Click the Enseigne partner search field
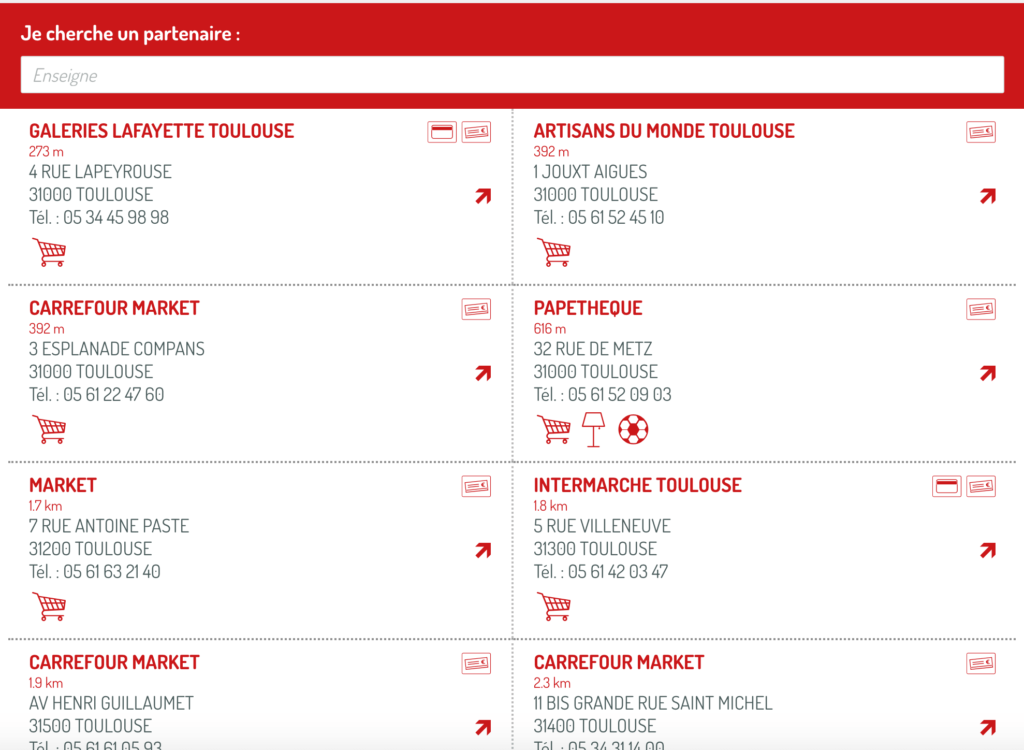Viewport: 1024px width, 750px height. [512, 75]
